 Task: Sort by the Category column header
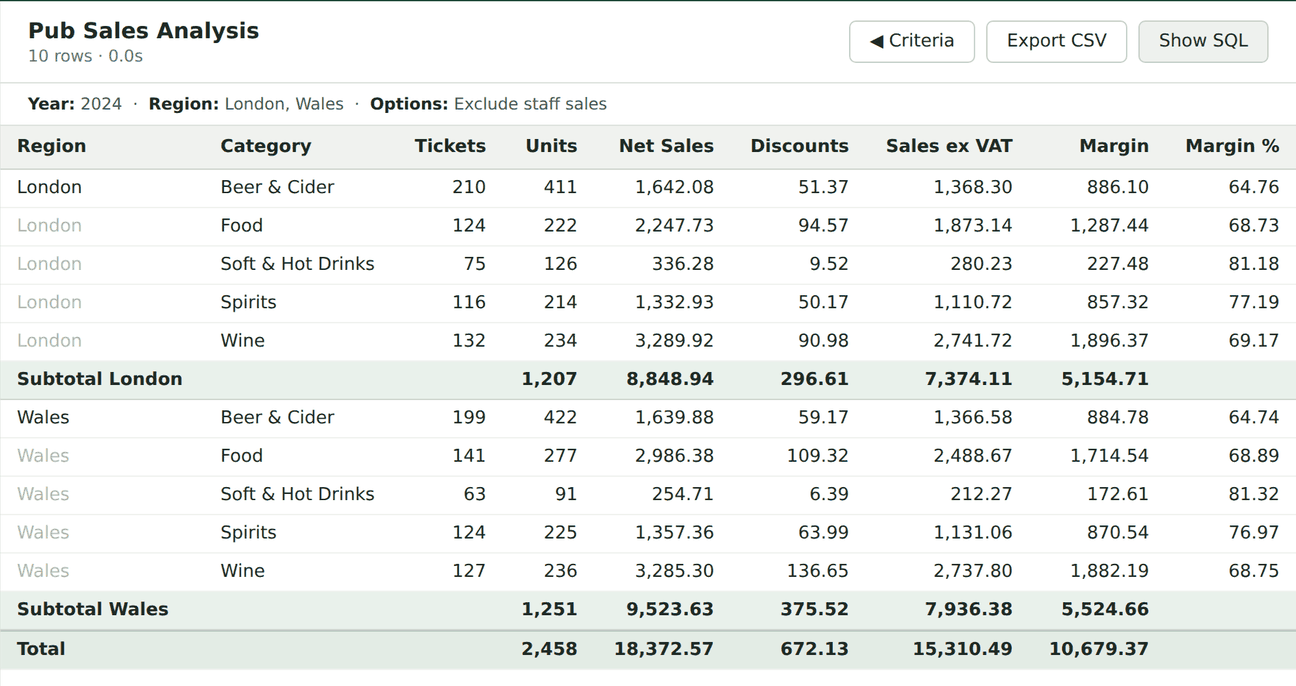pos(265,146)
